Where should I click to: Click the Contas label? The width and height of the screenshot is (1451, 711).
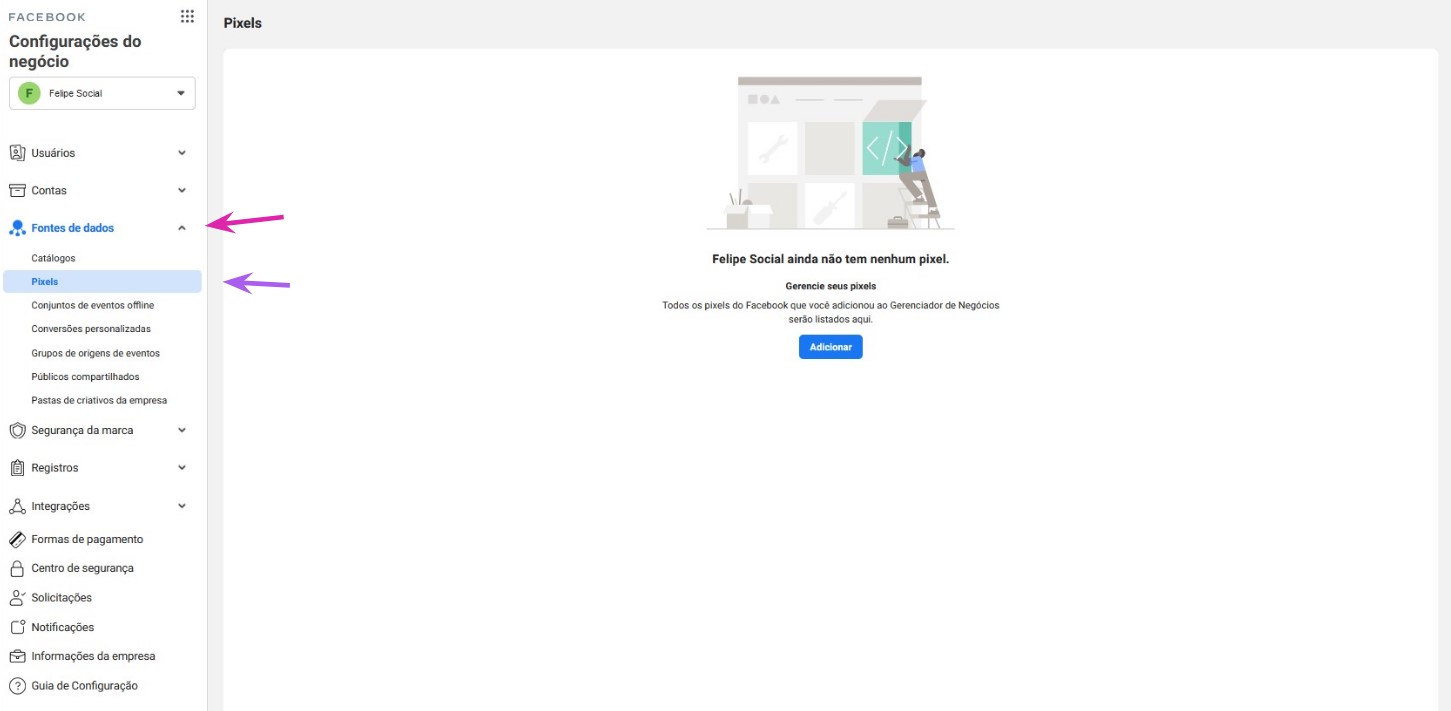click(x=49, y=190)
